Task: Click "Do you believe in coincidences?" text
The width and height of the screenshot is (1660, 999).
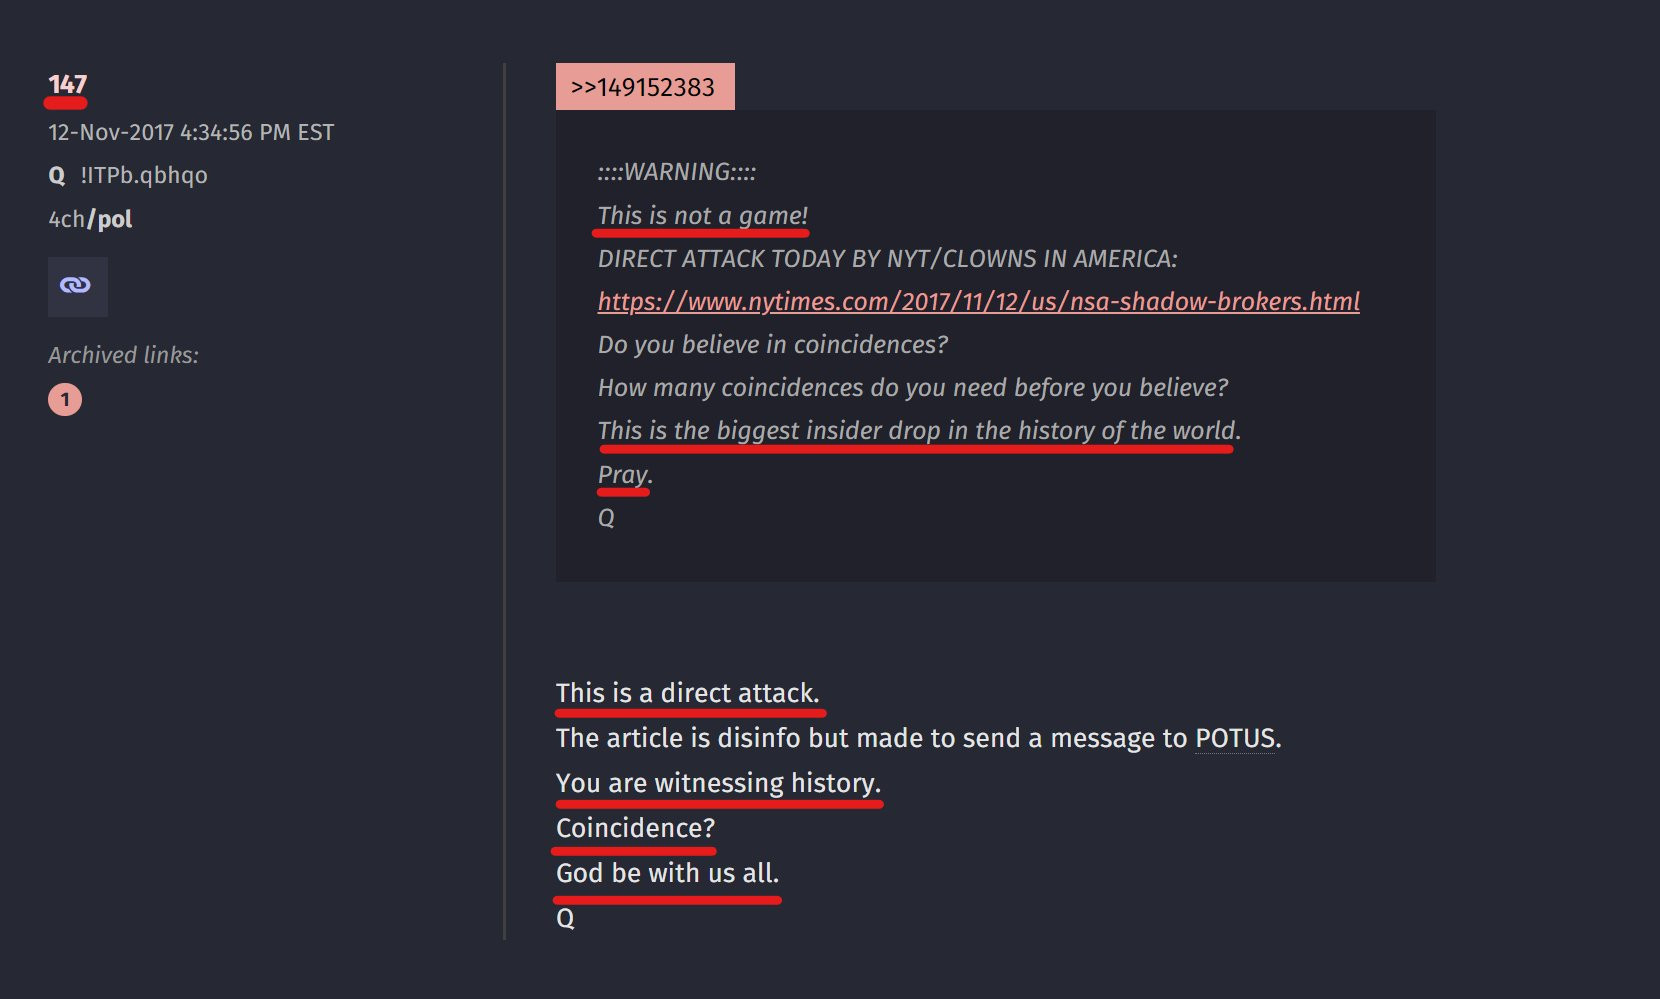Action: [772, 345]
